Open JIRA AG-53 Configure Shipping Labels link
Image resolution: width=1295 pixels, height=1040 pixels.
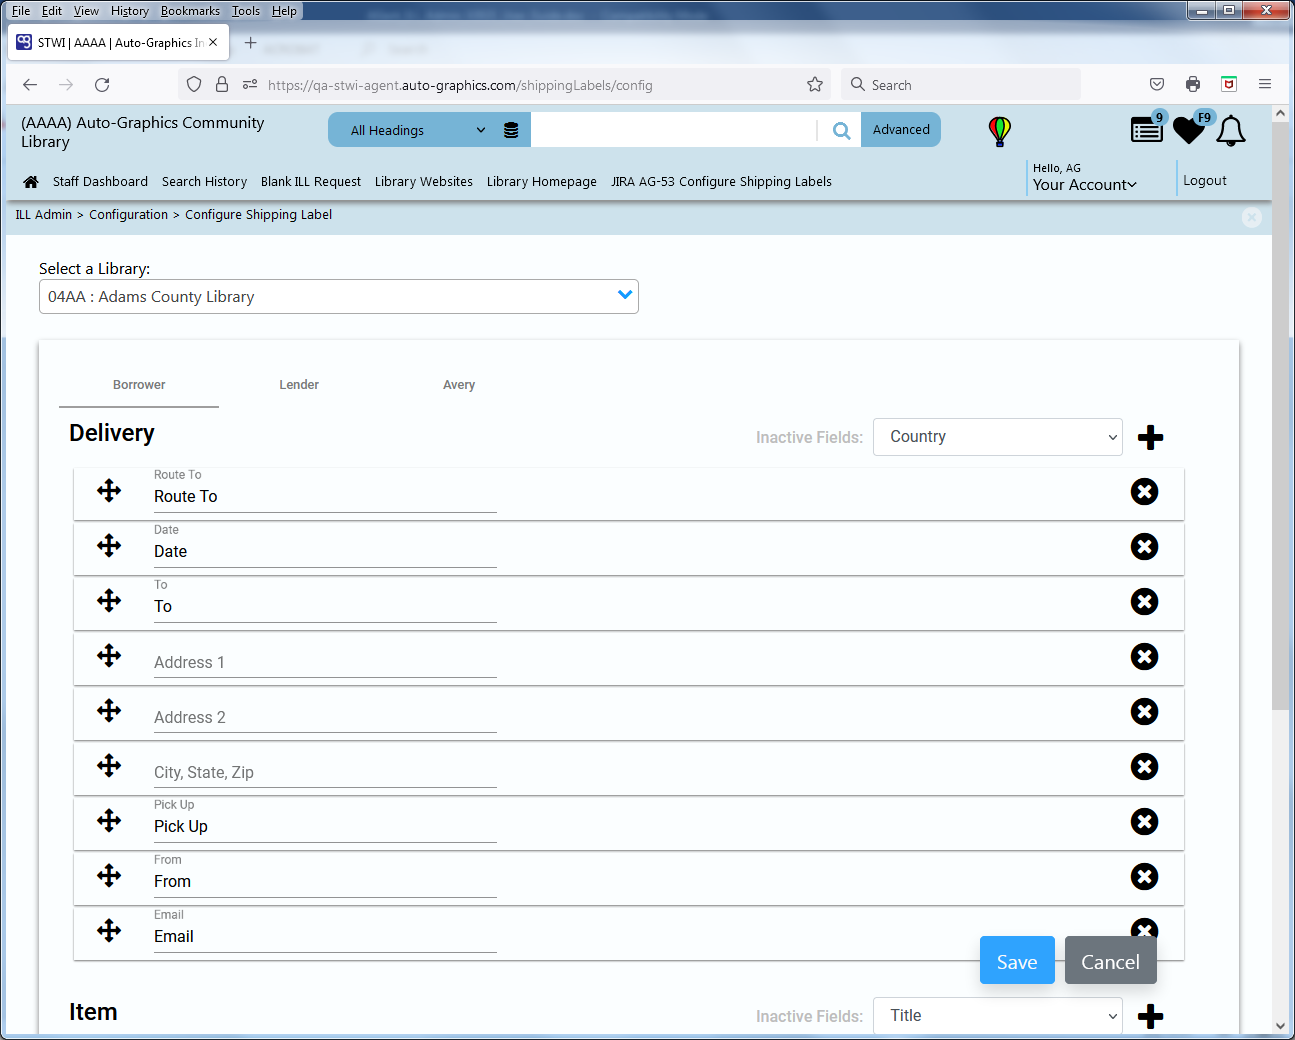coord(722,182)
